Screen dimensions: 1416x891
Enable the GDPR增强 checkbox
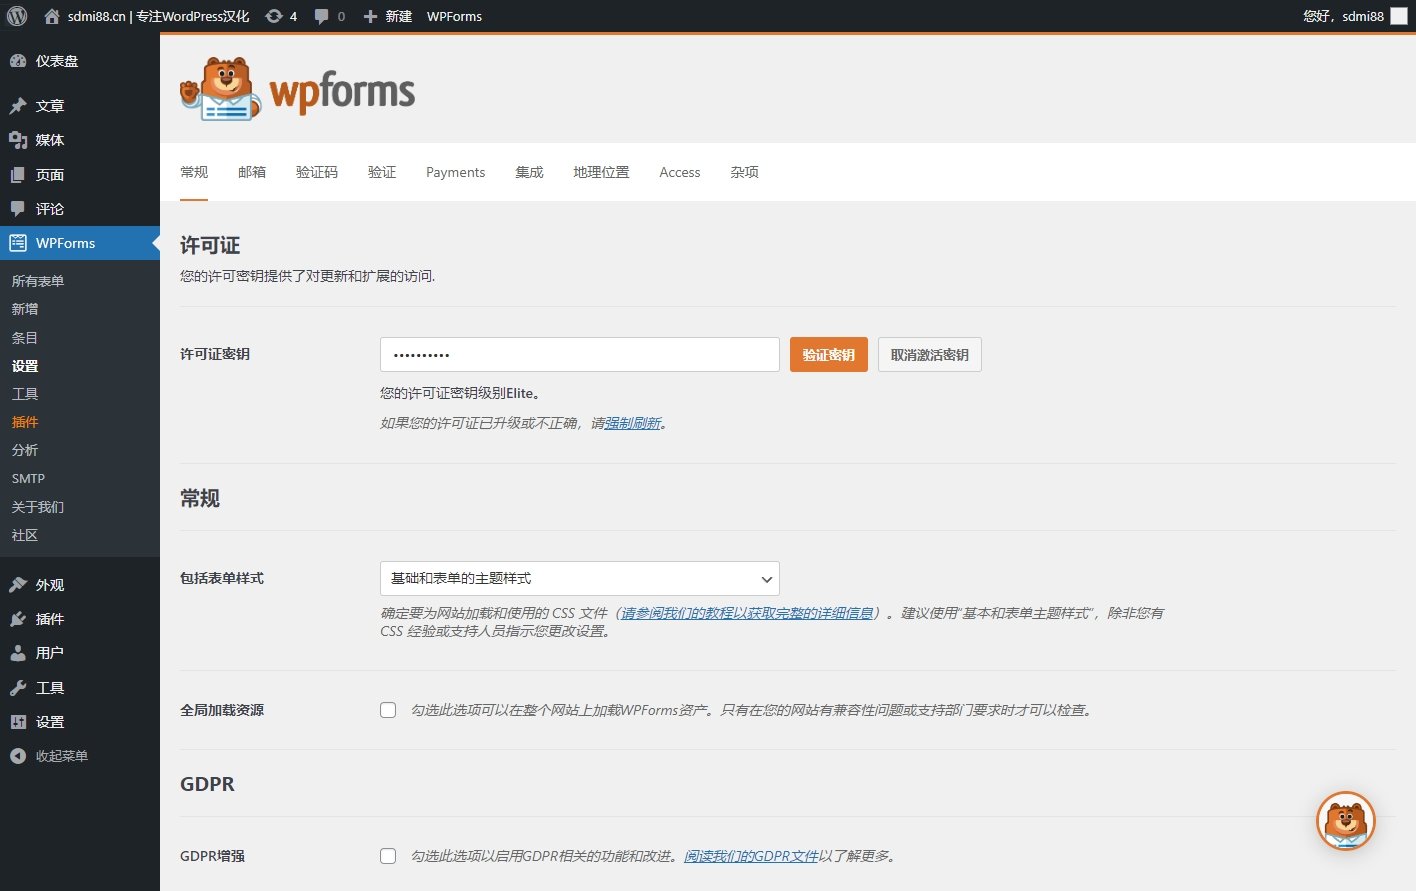point(388,856)
